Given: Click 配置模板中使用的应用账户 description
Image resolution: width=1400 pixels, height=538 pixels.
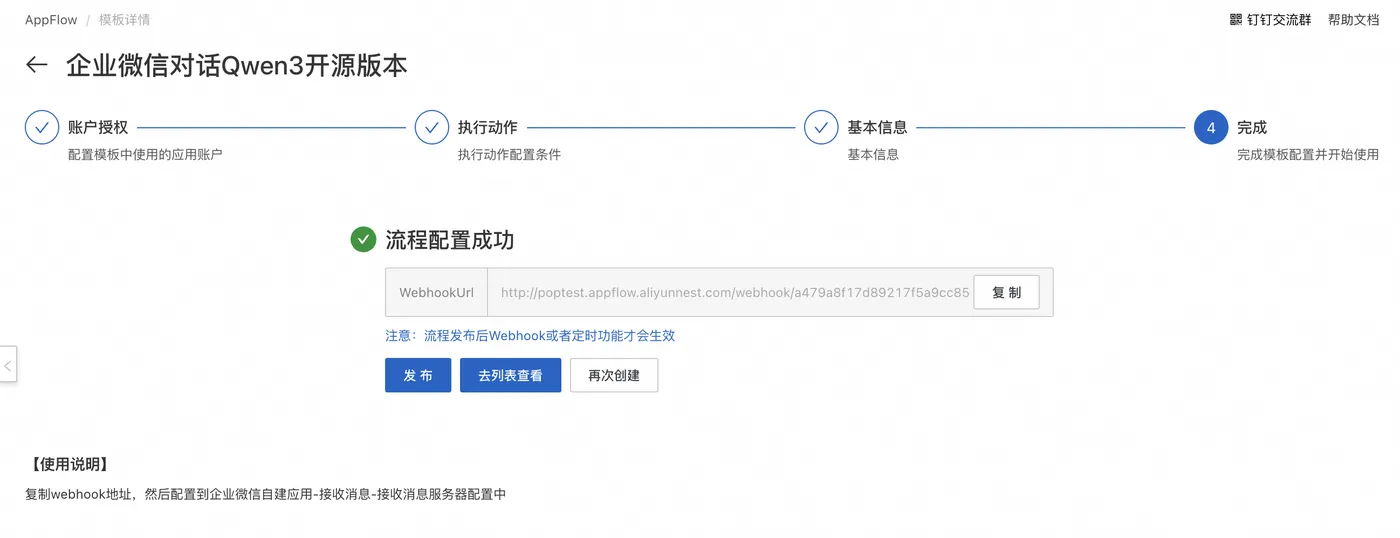Looking at the screenshot, I should tap(145, 155).
